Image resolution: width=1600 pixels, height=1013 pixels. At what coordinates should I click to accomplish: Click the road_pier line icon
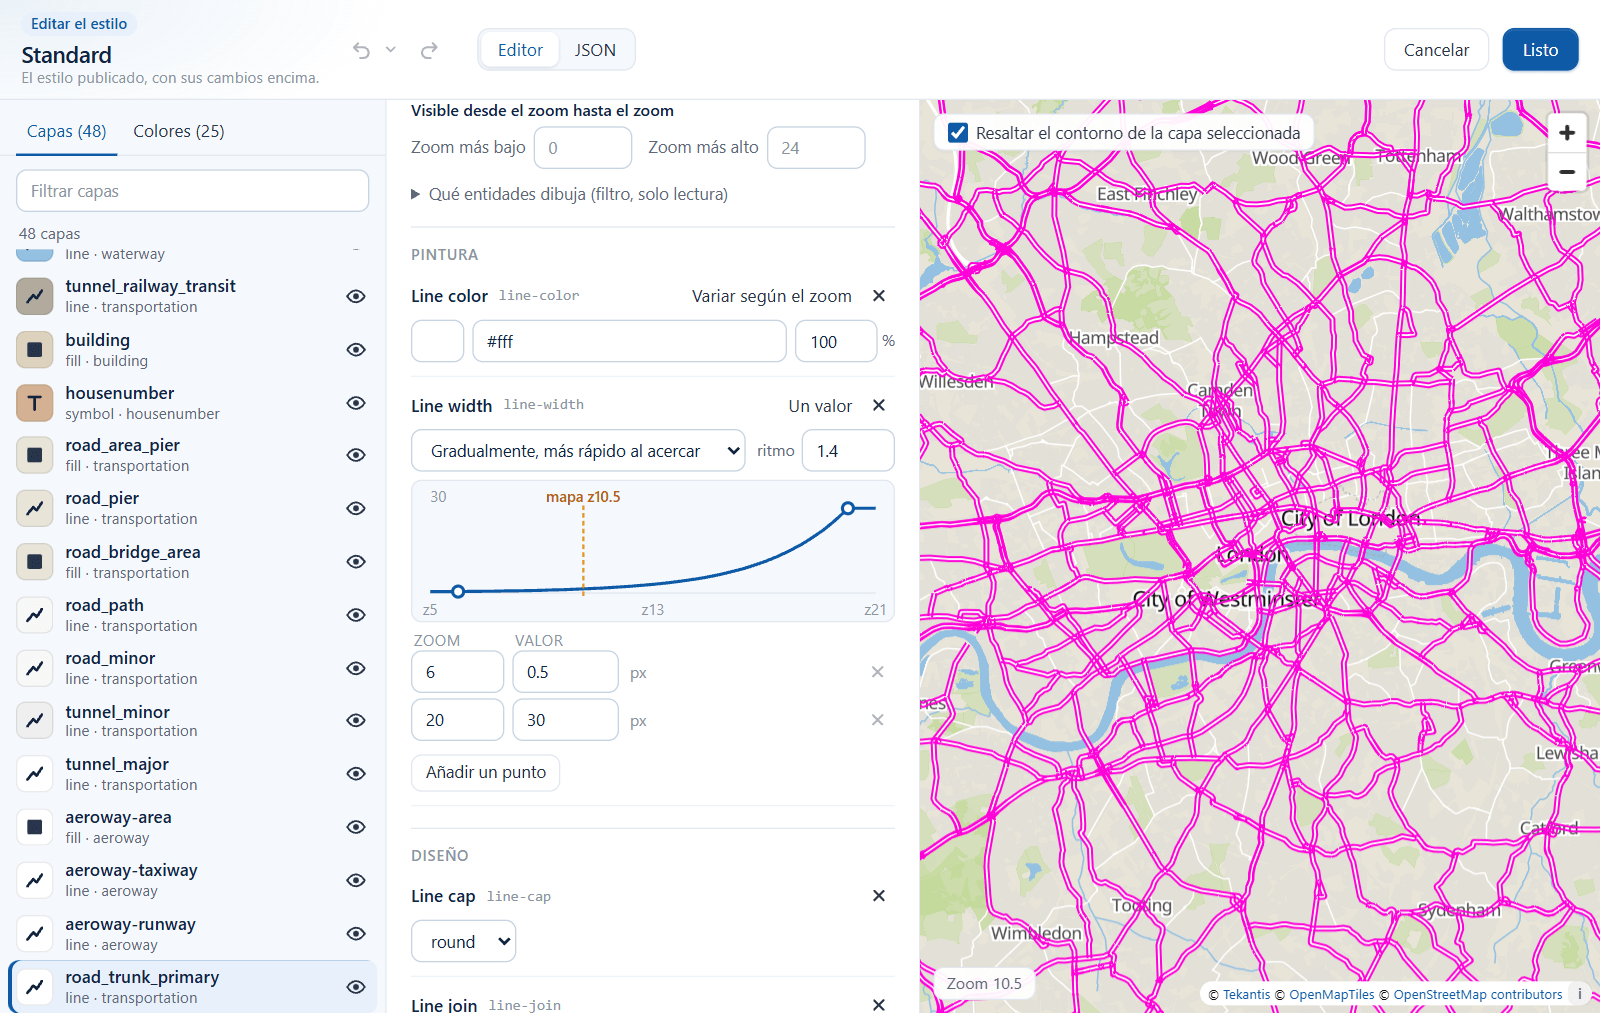tap(35, 508)
